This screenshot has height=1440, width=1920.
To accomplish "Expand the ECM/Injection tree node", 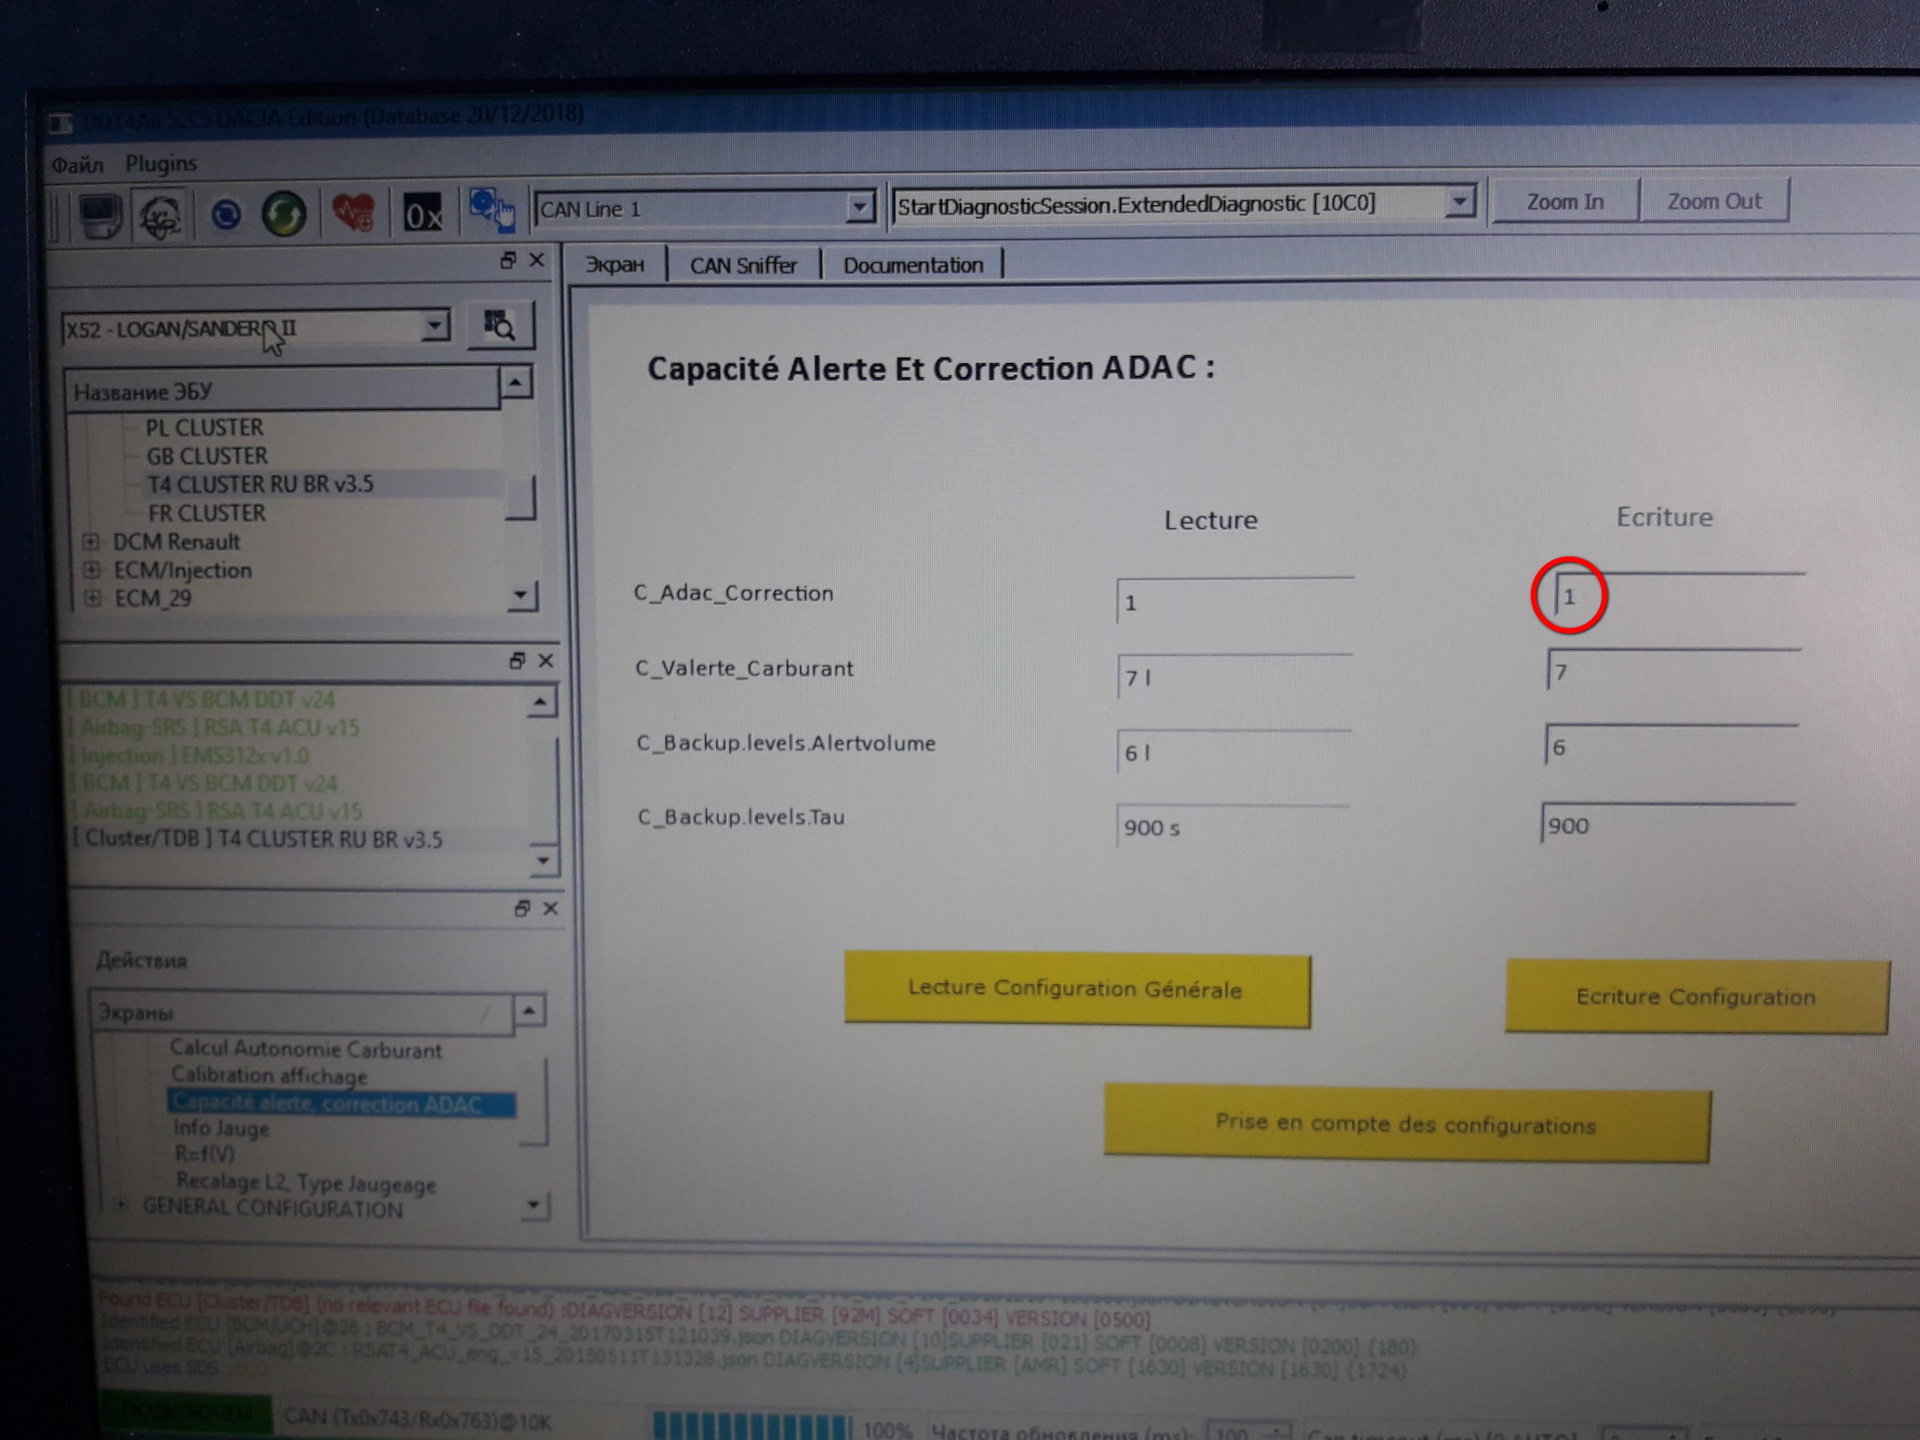I will click(x=92, y=570).
